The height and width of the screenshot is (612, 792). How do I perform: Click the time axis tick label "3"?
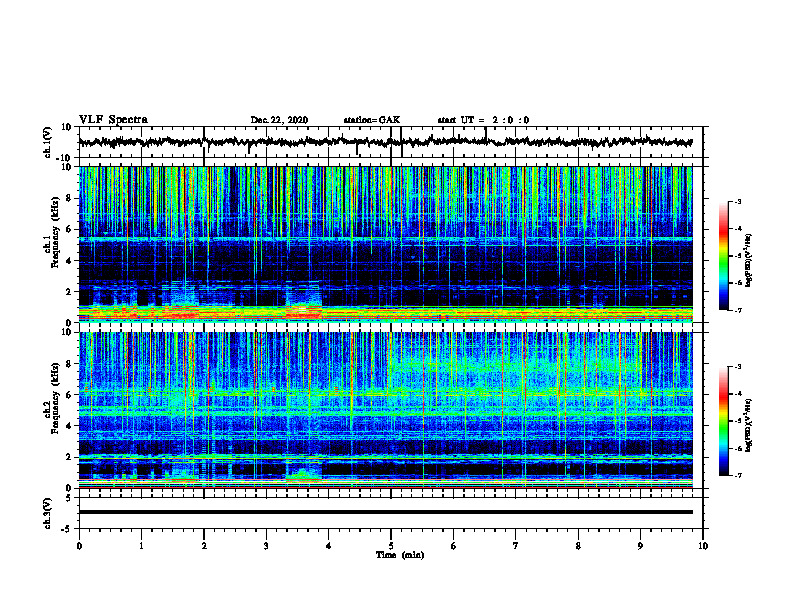click(x=266, y=546)
